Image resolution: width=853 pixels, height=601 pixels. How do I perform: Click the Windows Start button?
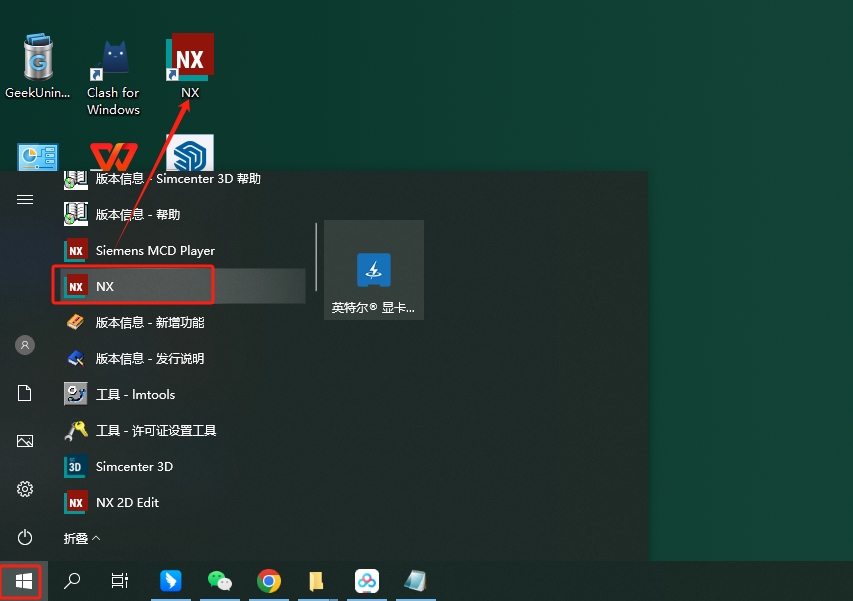click(21, 580)
